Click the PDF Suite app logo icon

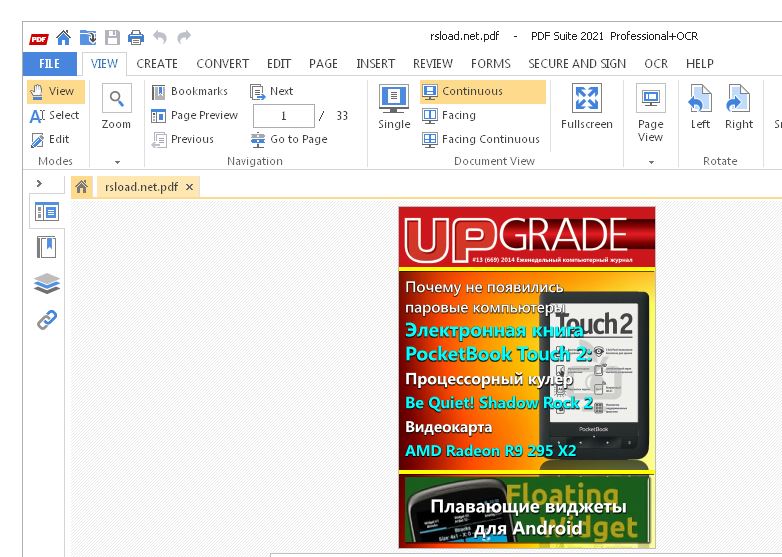pyautogui.click(x=39, y=38)
